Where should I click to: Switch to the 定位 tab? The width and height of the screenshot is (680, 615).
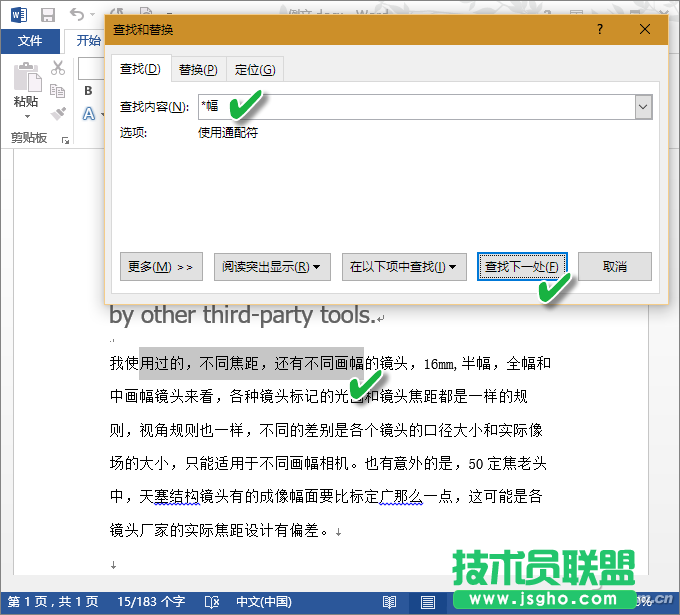tap(255, 69)
